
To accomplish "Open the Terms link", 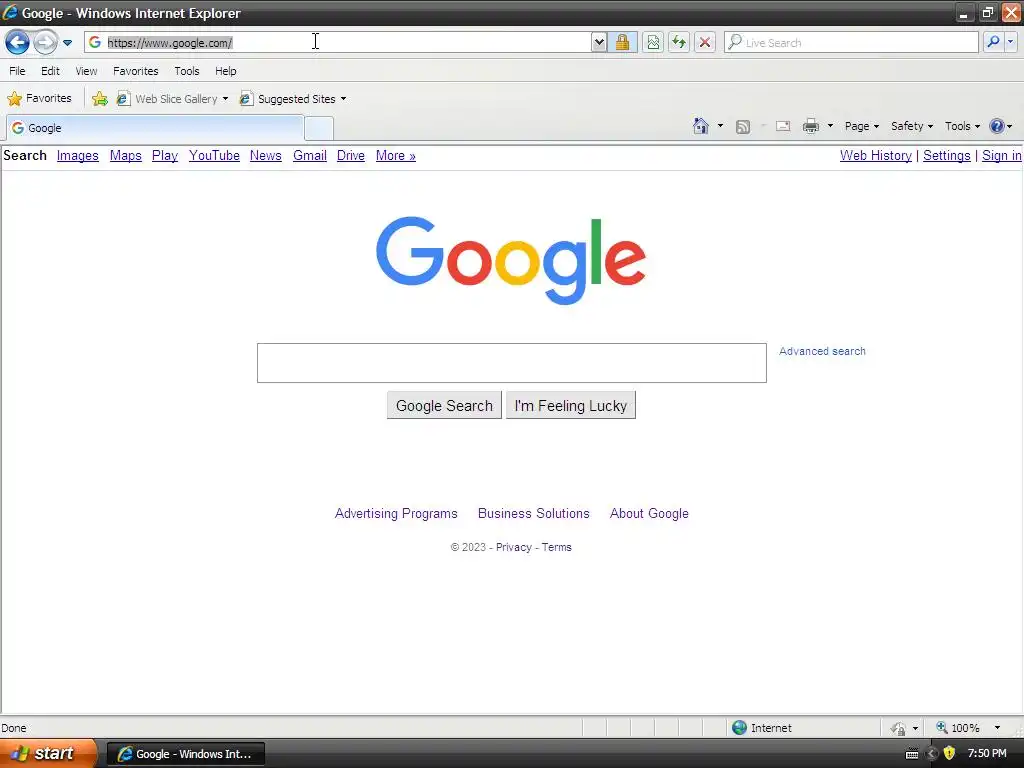I will click(556, 547).
